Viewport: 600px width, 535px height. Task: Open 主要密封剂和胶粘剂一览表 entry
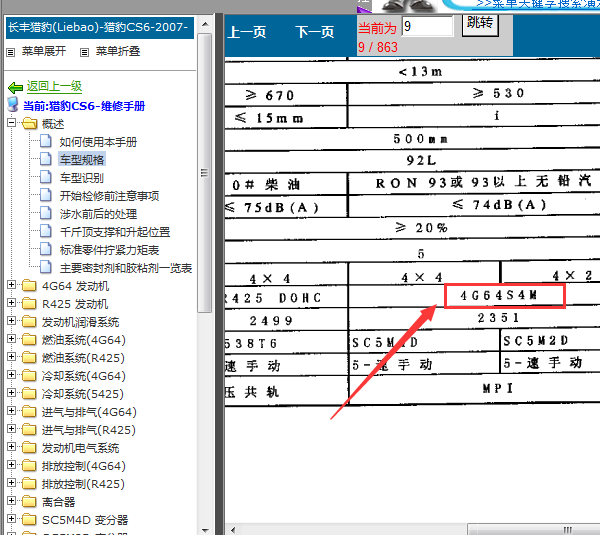pyautogui.click(x=126, y=268)
